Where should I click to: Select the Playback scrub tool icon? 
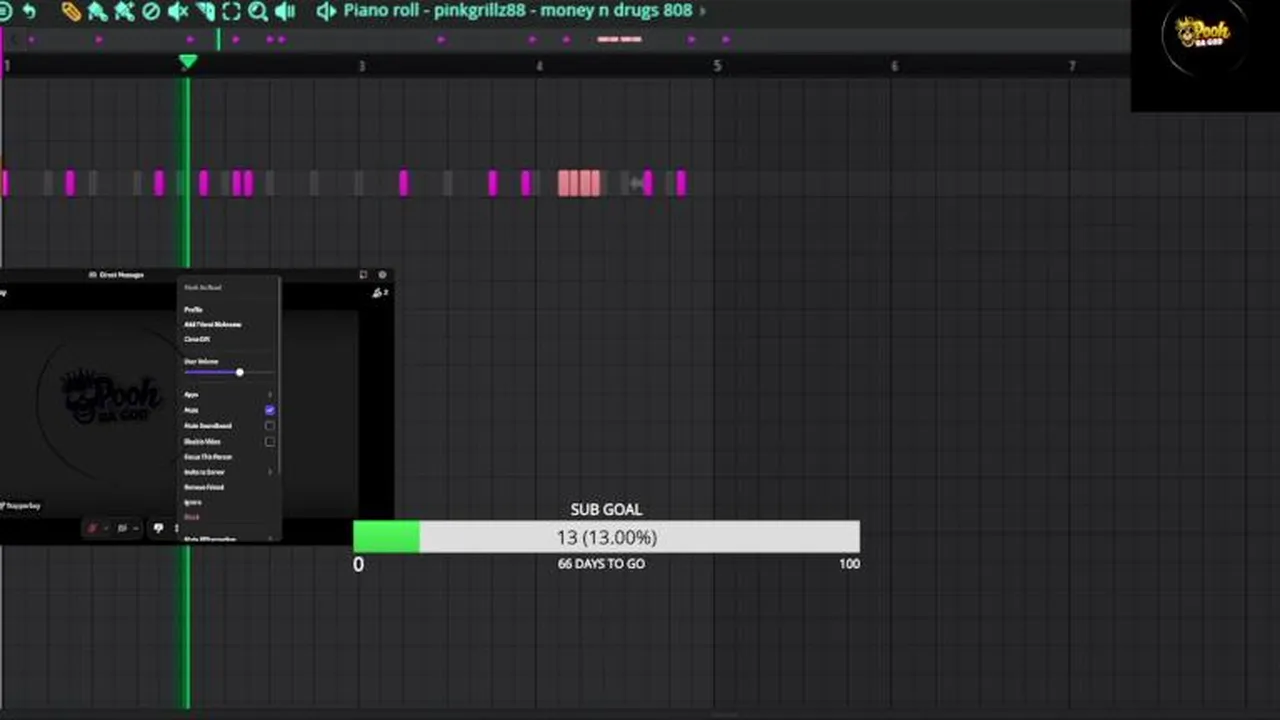[285, 11]
